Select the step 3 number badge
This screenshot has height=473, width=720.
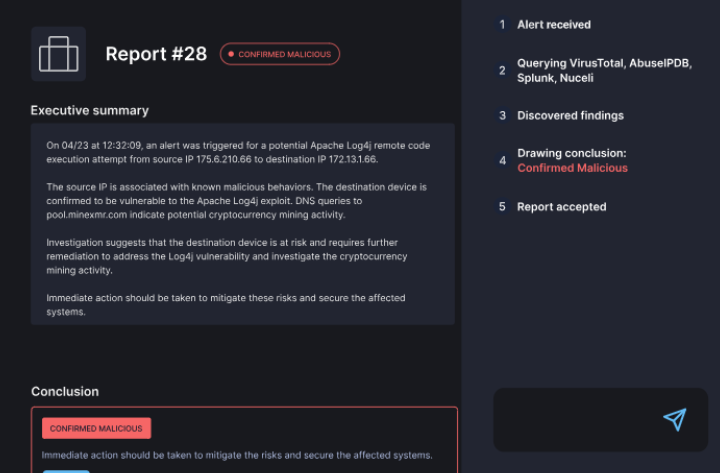tap(502, 115)
